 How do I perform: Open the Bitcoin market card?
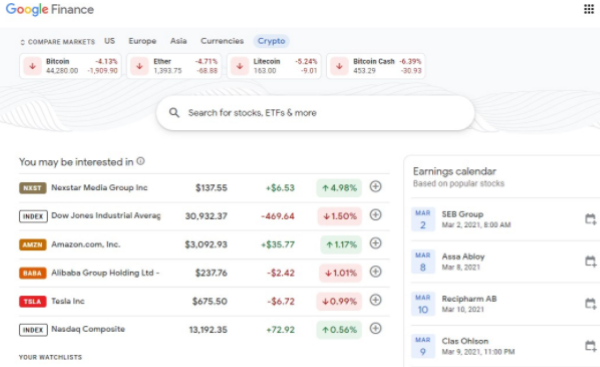point(70,66)
